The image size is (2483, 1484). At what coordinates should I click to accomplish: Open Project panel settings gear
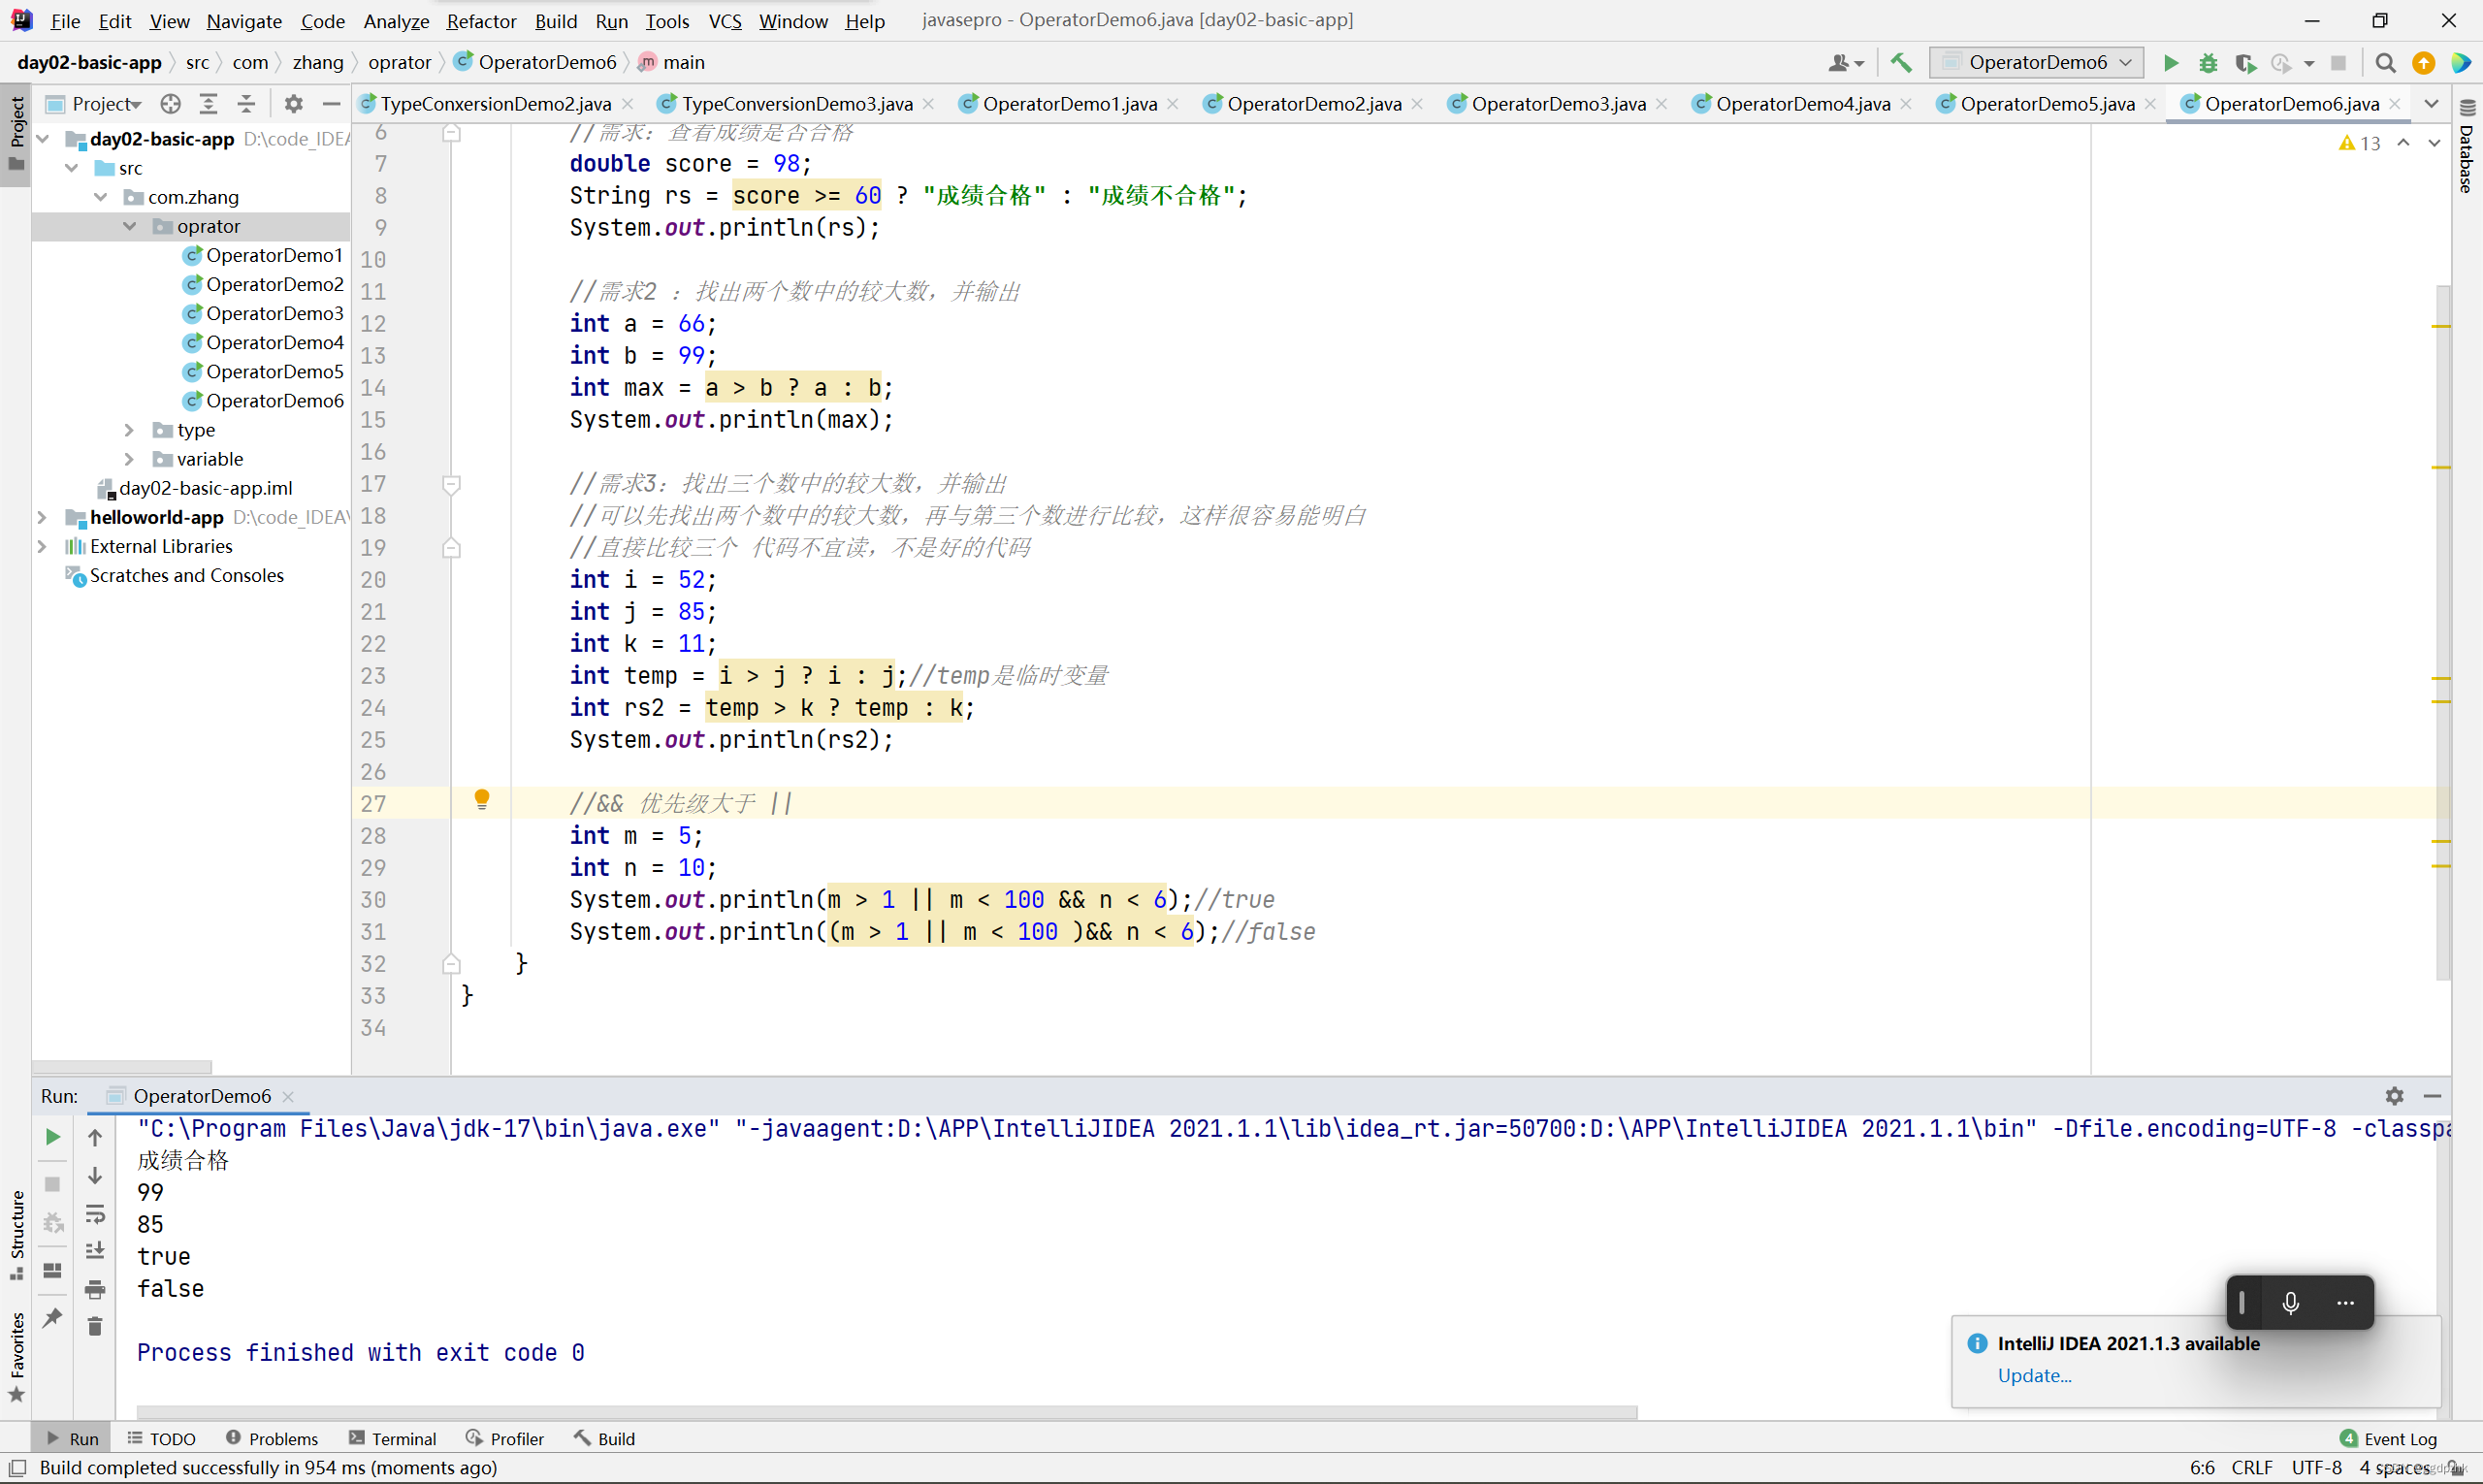click(293, 103)
